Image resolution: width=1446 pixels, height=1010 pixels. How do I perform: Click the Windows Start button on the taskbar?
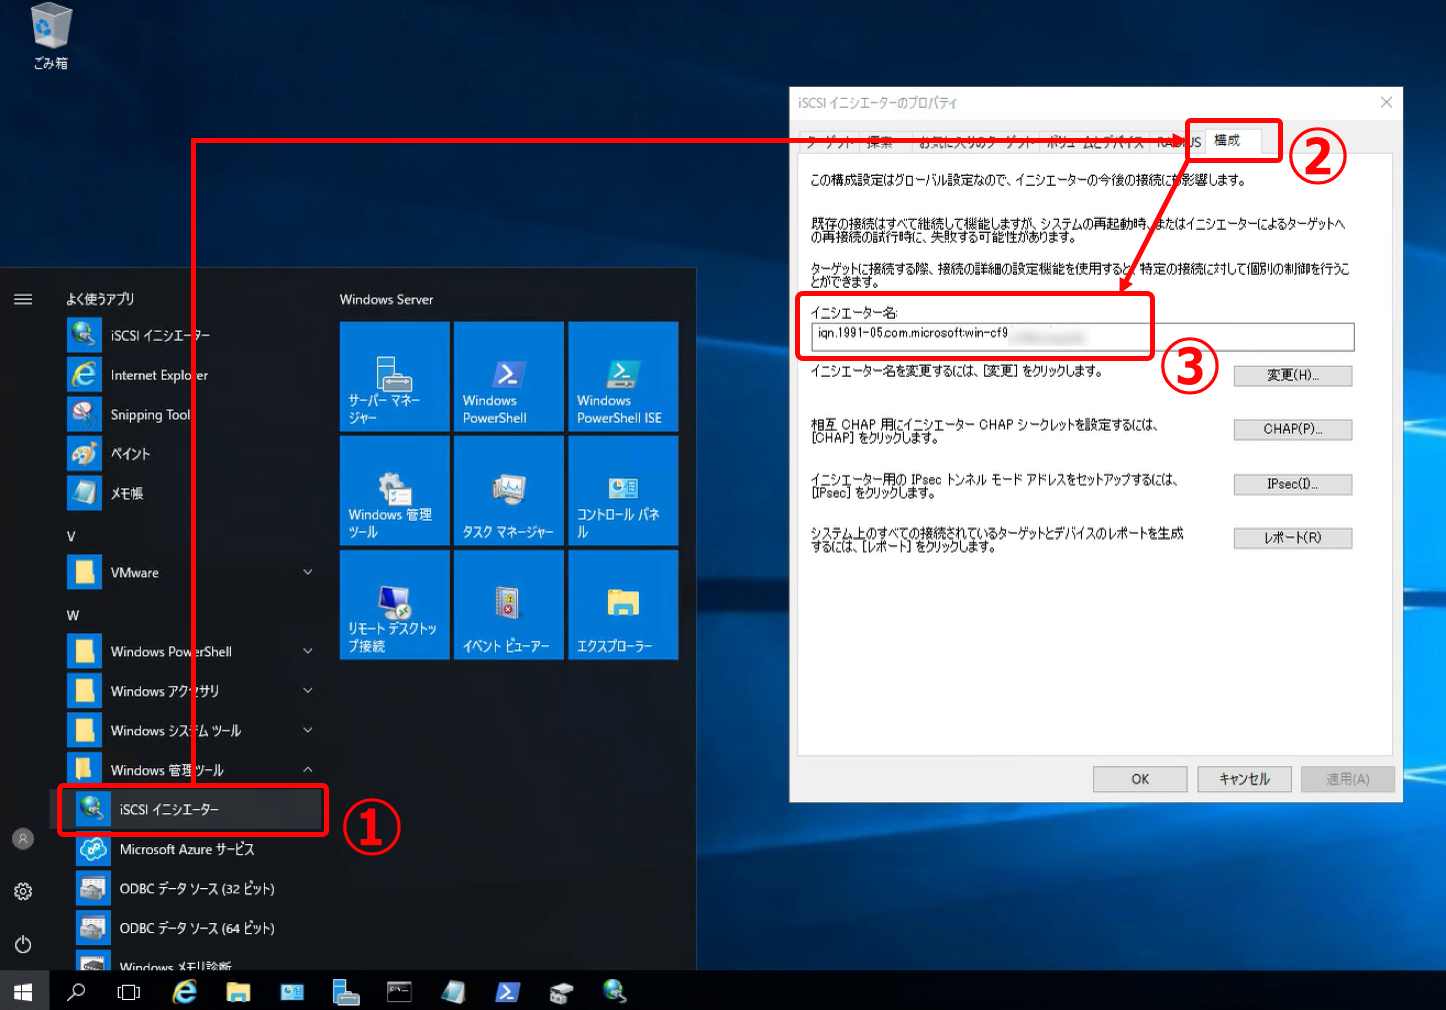(24, 991)
